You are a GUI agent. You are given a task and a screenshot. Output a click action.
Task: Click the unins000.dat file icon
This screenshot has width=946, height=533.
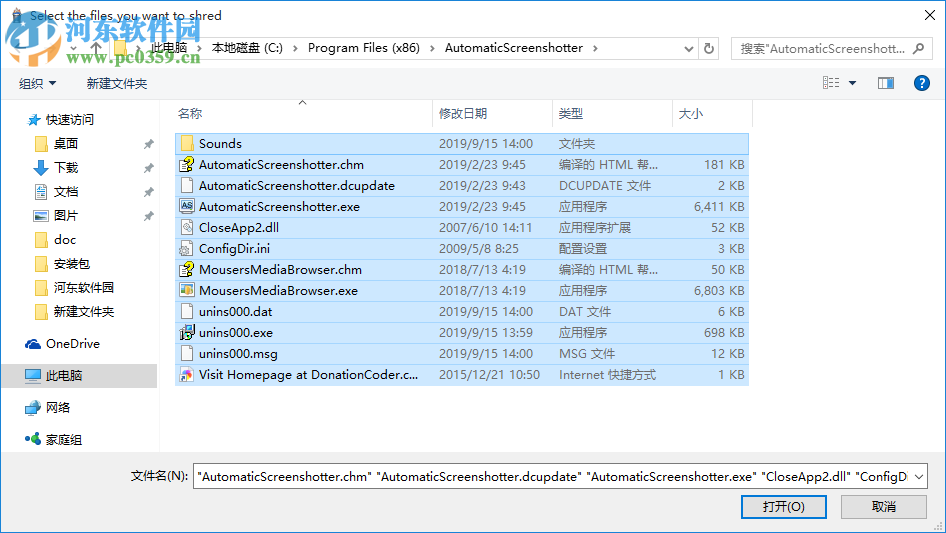click(187, 311)
